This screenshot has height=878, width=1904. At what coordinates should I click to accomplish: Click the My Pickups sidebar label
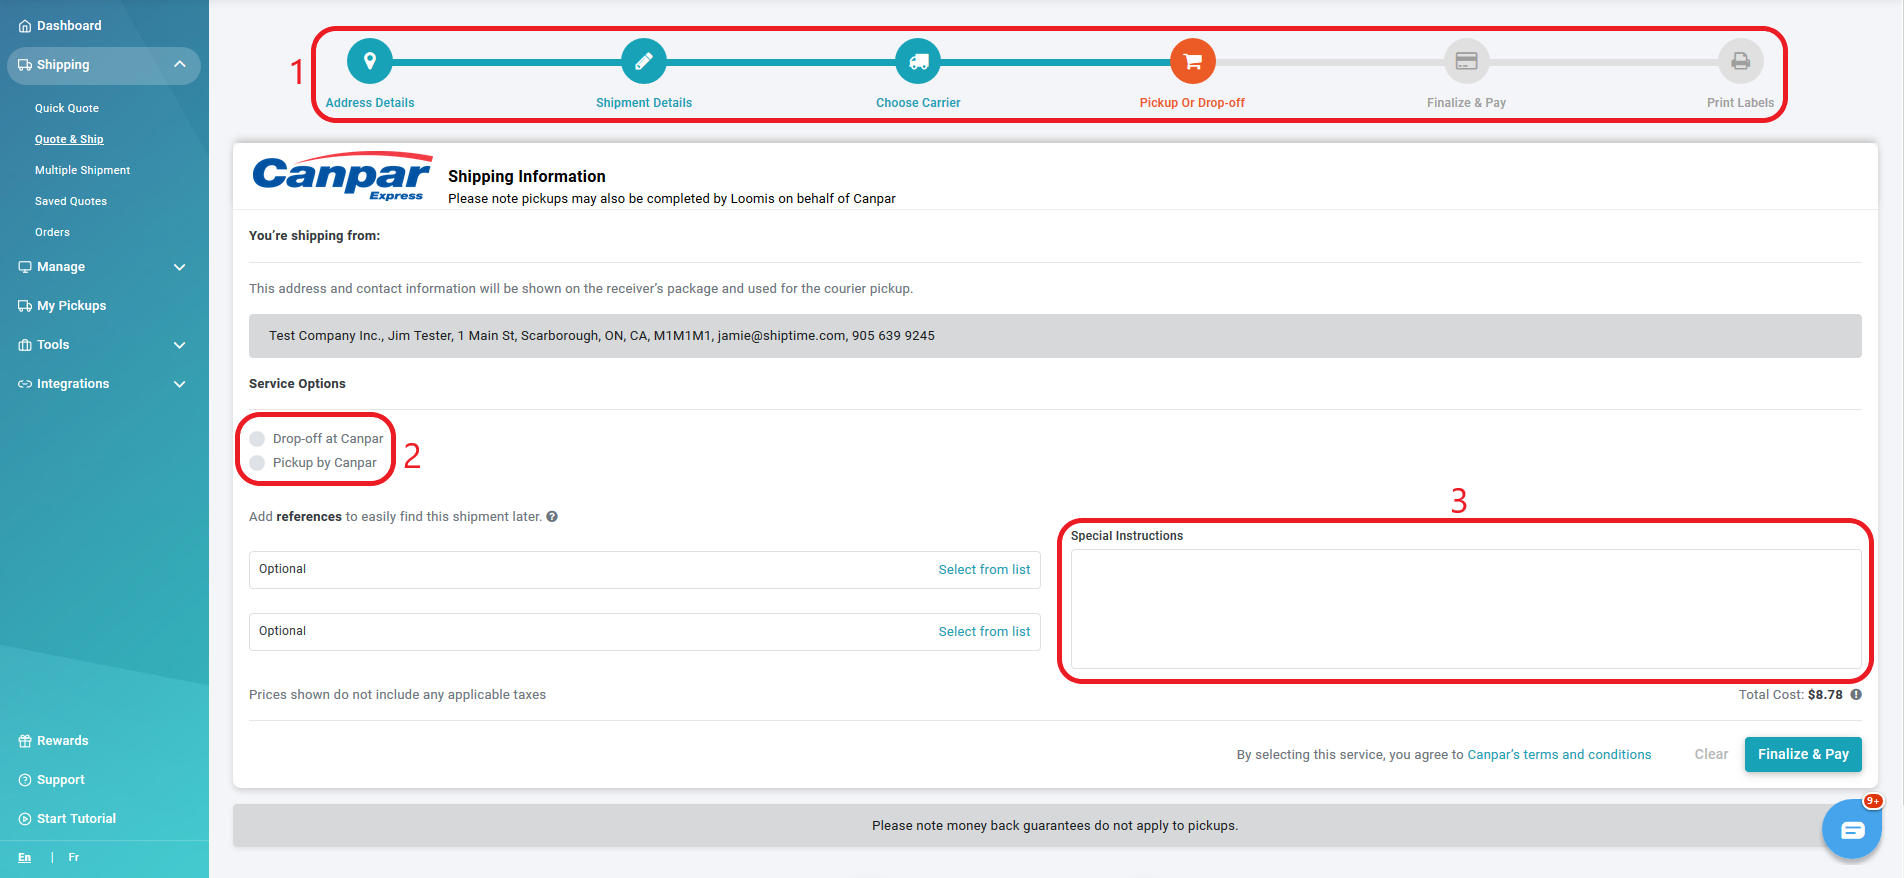(x=71, y=306)
